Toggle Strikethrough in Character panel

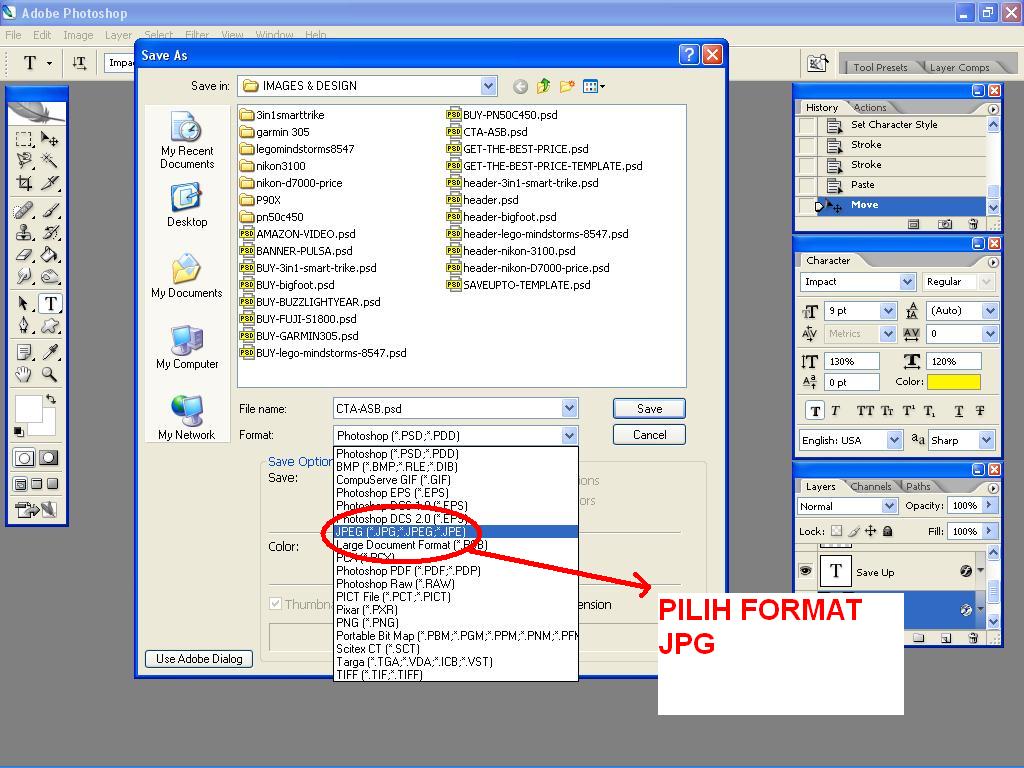(980, 411)
